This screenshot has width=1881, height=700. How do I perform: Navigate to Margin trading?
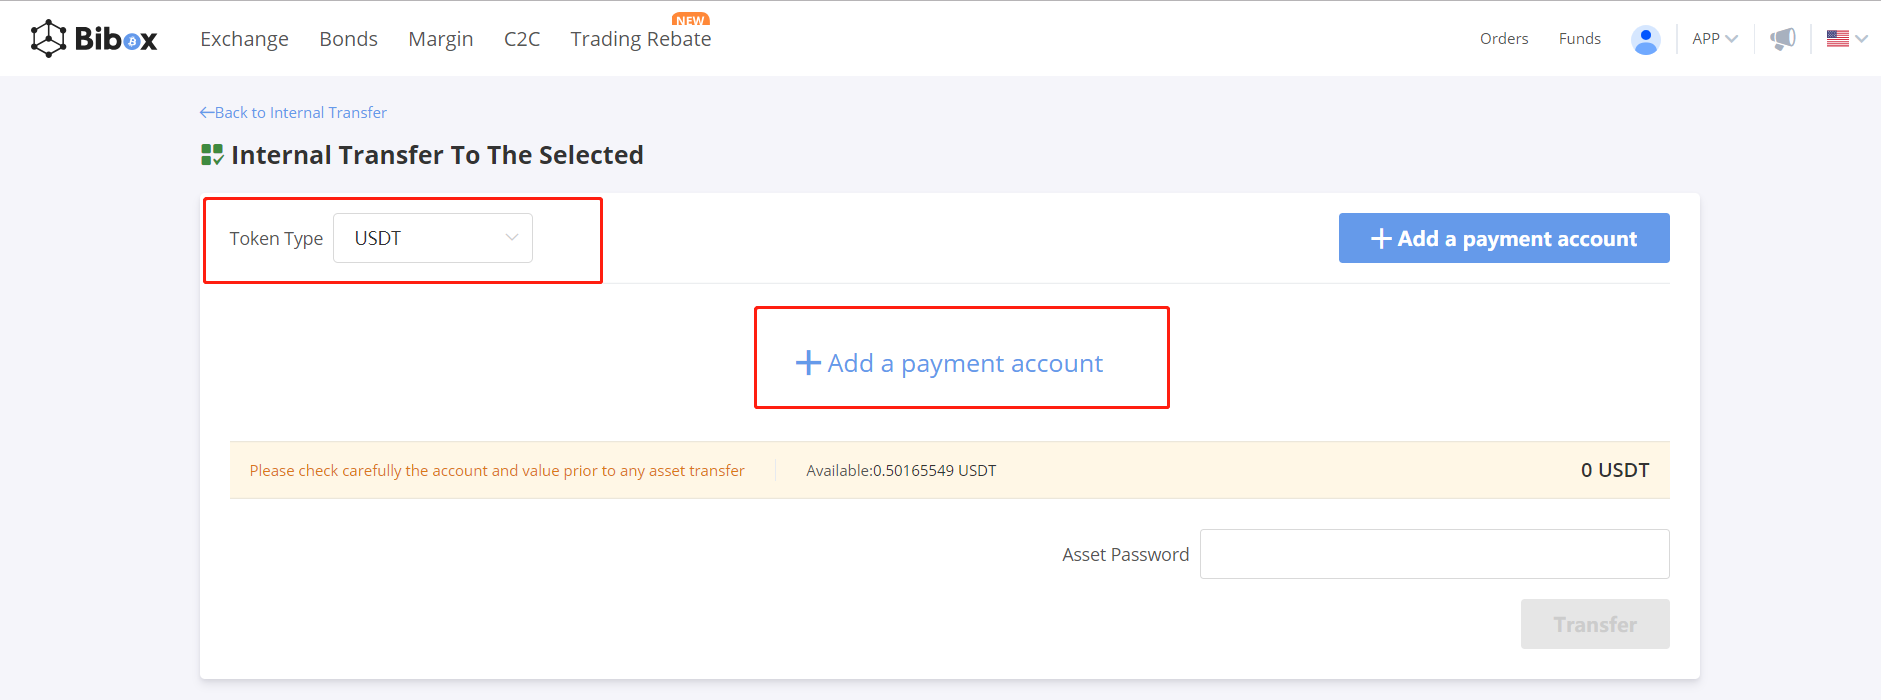coord(440,39)
